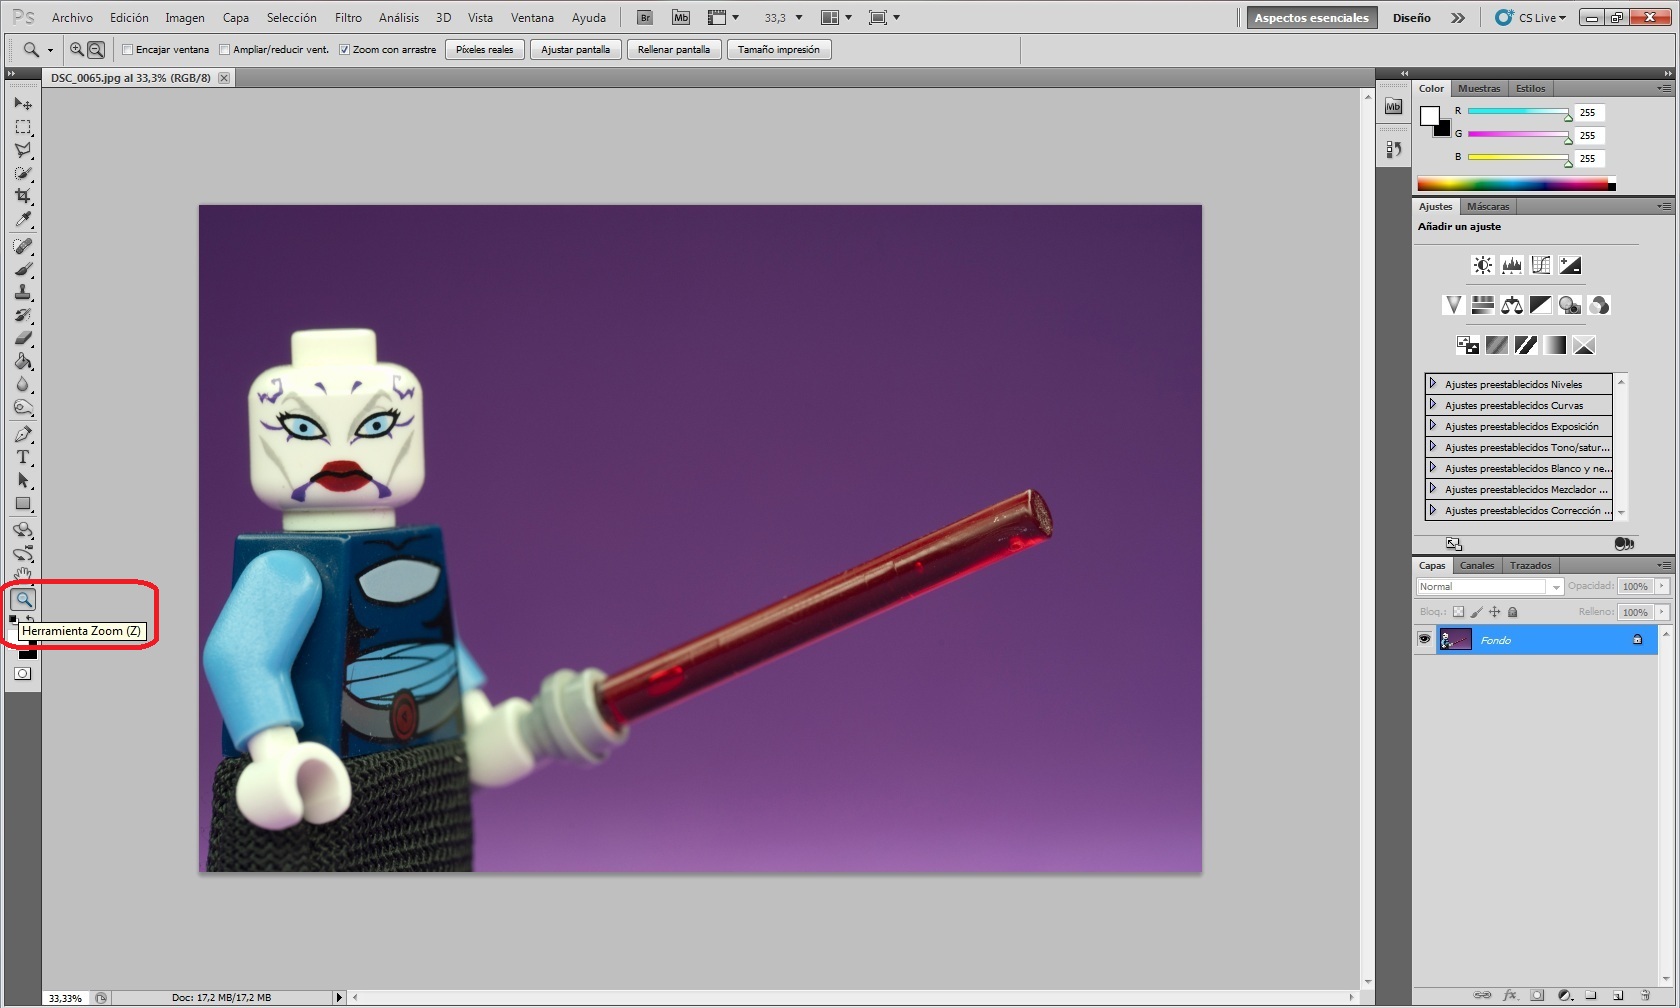
Task: Switch to the Canales tab
Action: pyautogui.click(x=1476, y=566)
